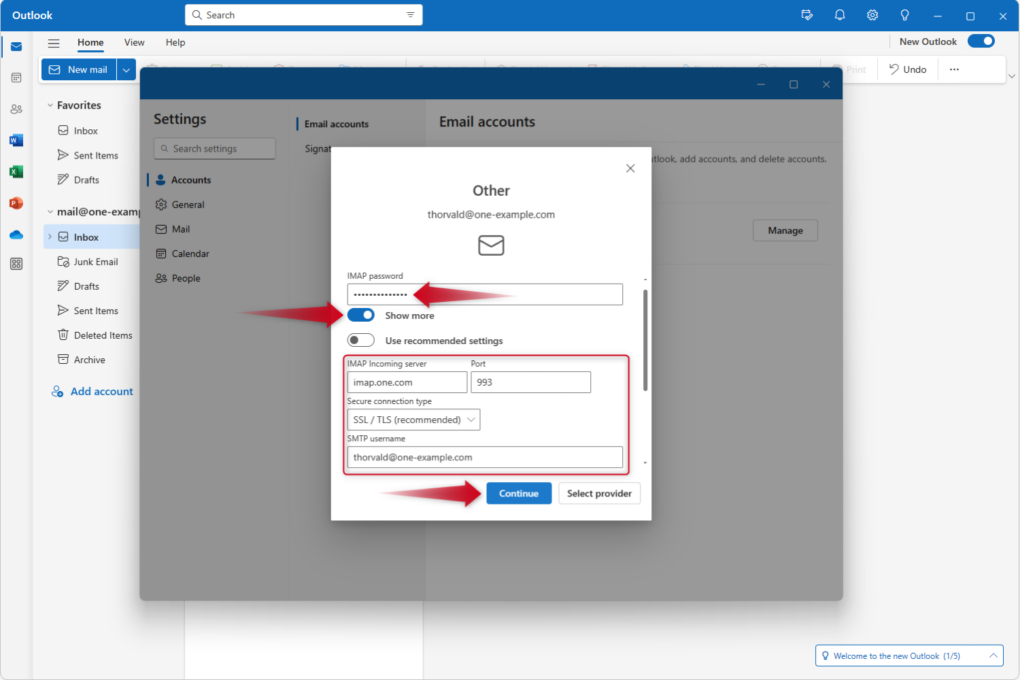Open the Secure connection type dropdown

[412, 419]
